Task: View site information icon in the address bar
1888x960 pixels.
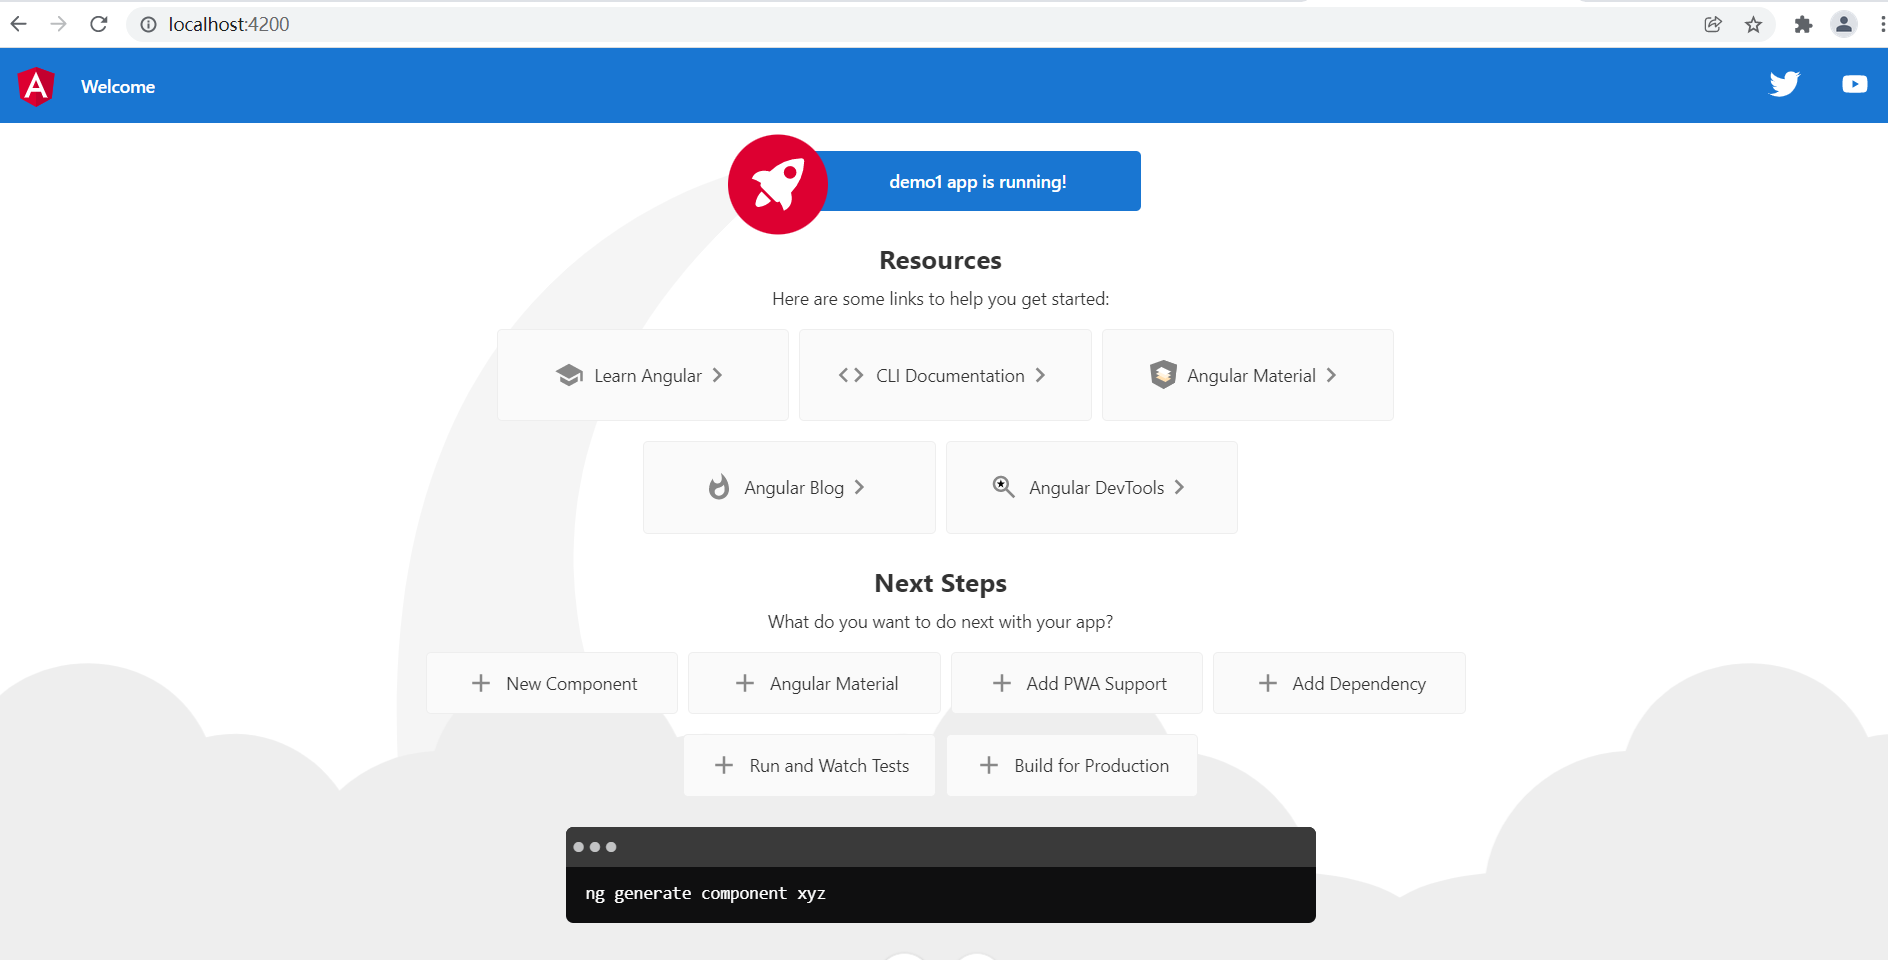Action: coord(148,24)
